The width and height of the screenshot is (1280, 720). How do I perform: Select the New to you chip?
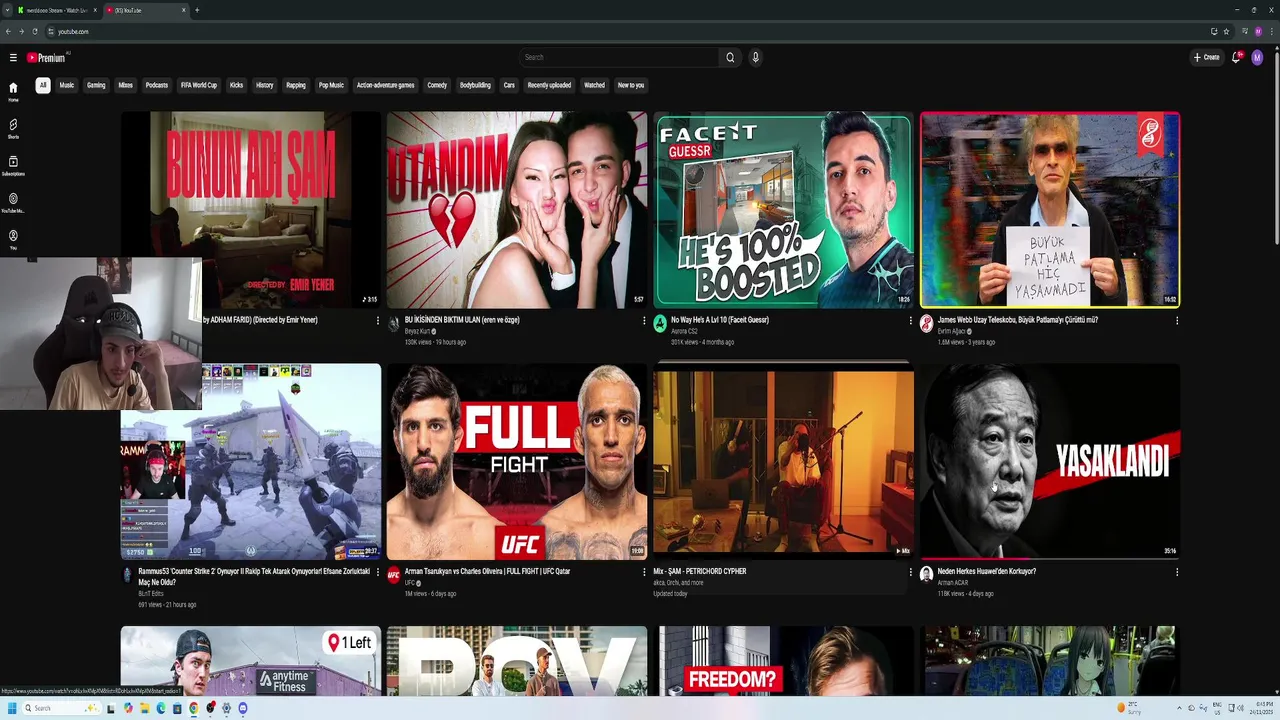click(631, 85)
